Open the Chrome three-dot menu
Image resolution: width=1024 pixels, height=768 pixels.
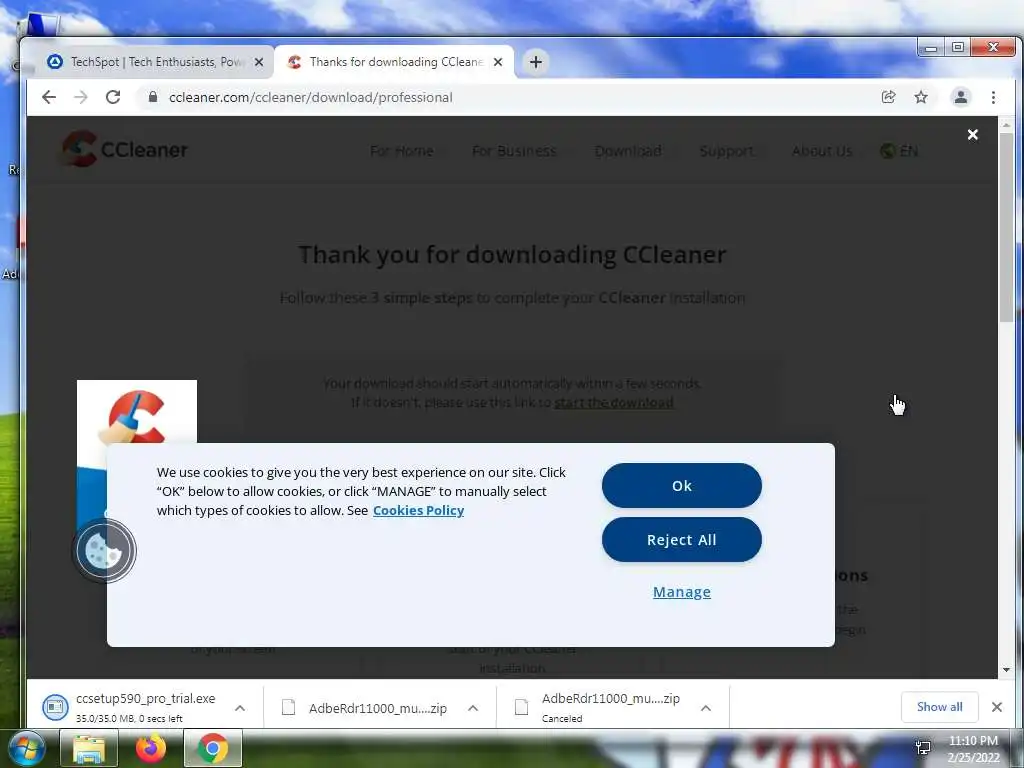coord(993,97)
